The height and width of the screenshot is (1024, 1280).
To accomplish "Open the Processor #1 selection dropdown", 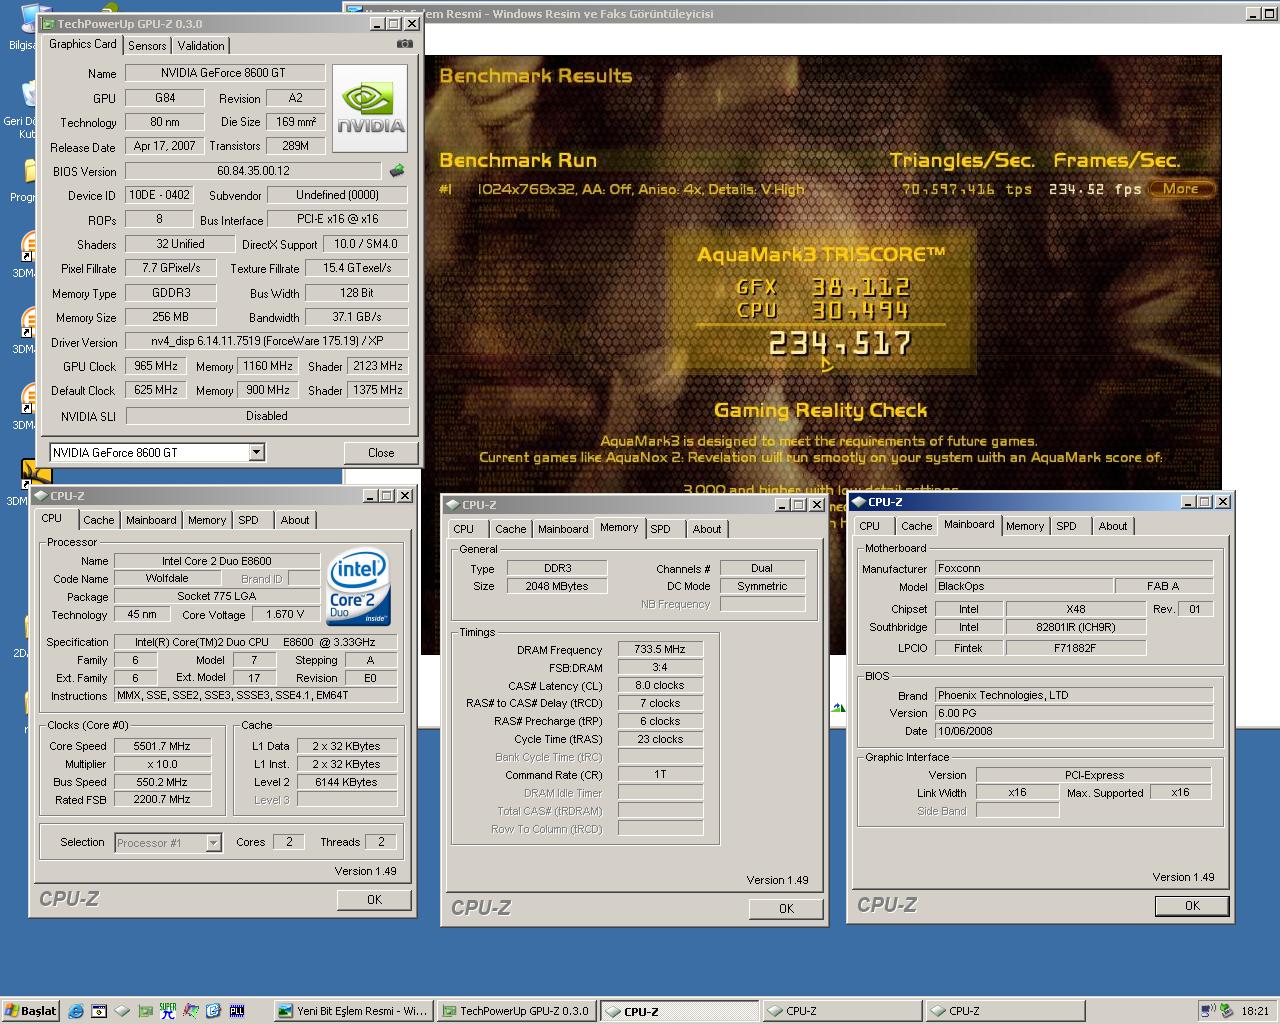I will coord(213,843).
